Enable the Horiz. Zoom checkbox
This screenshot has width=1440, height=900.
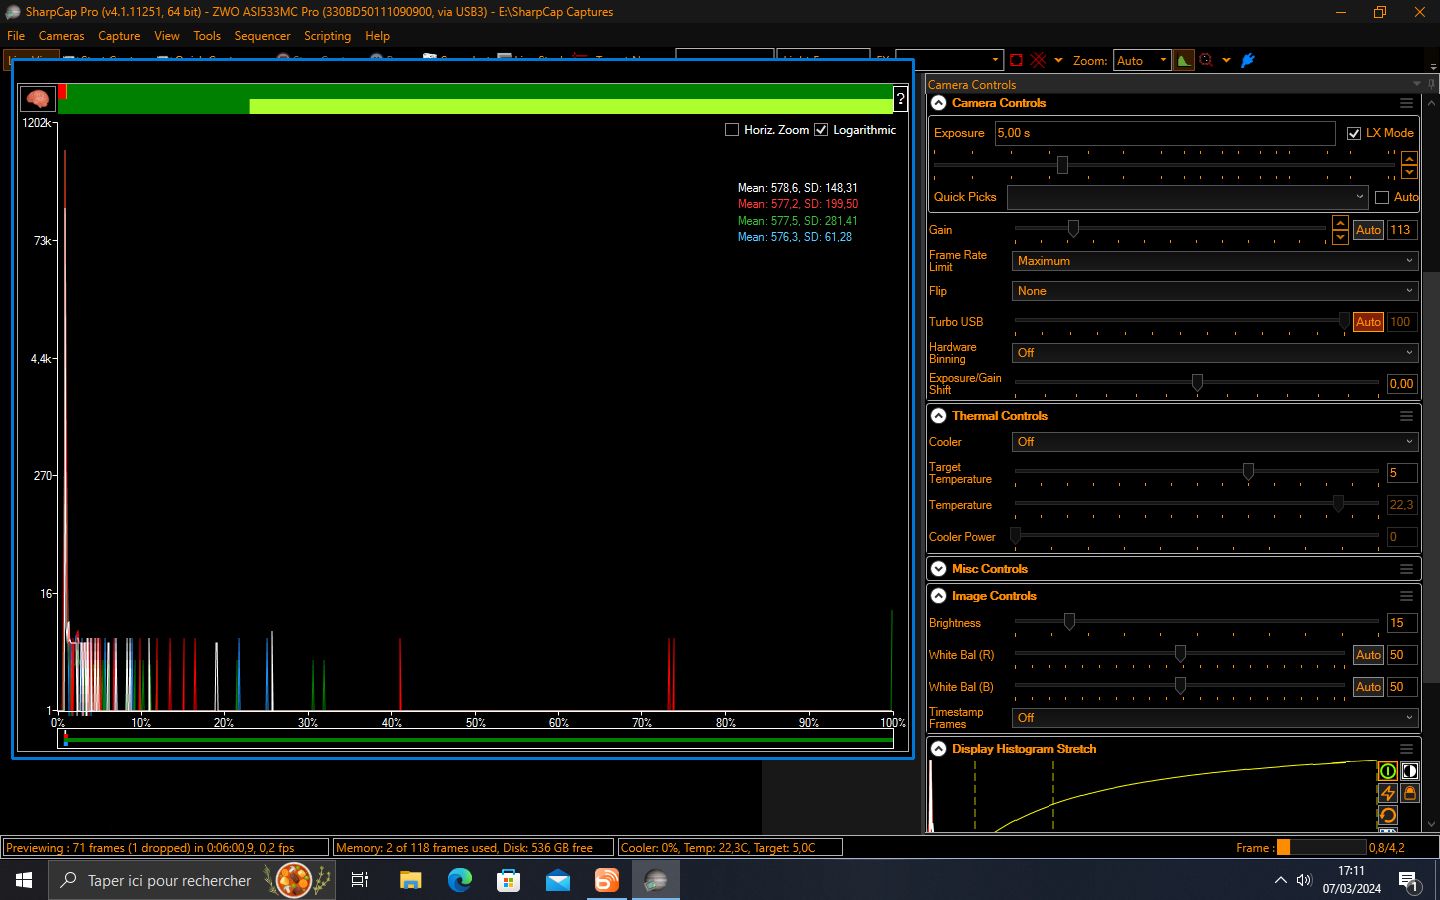[732, 130]
